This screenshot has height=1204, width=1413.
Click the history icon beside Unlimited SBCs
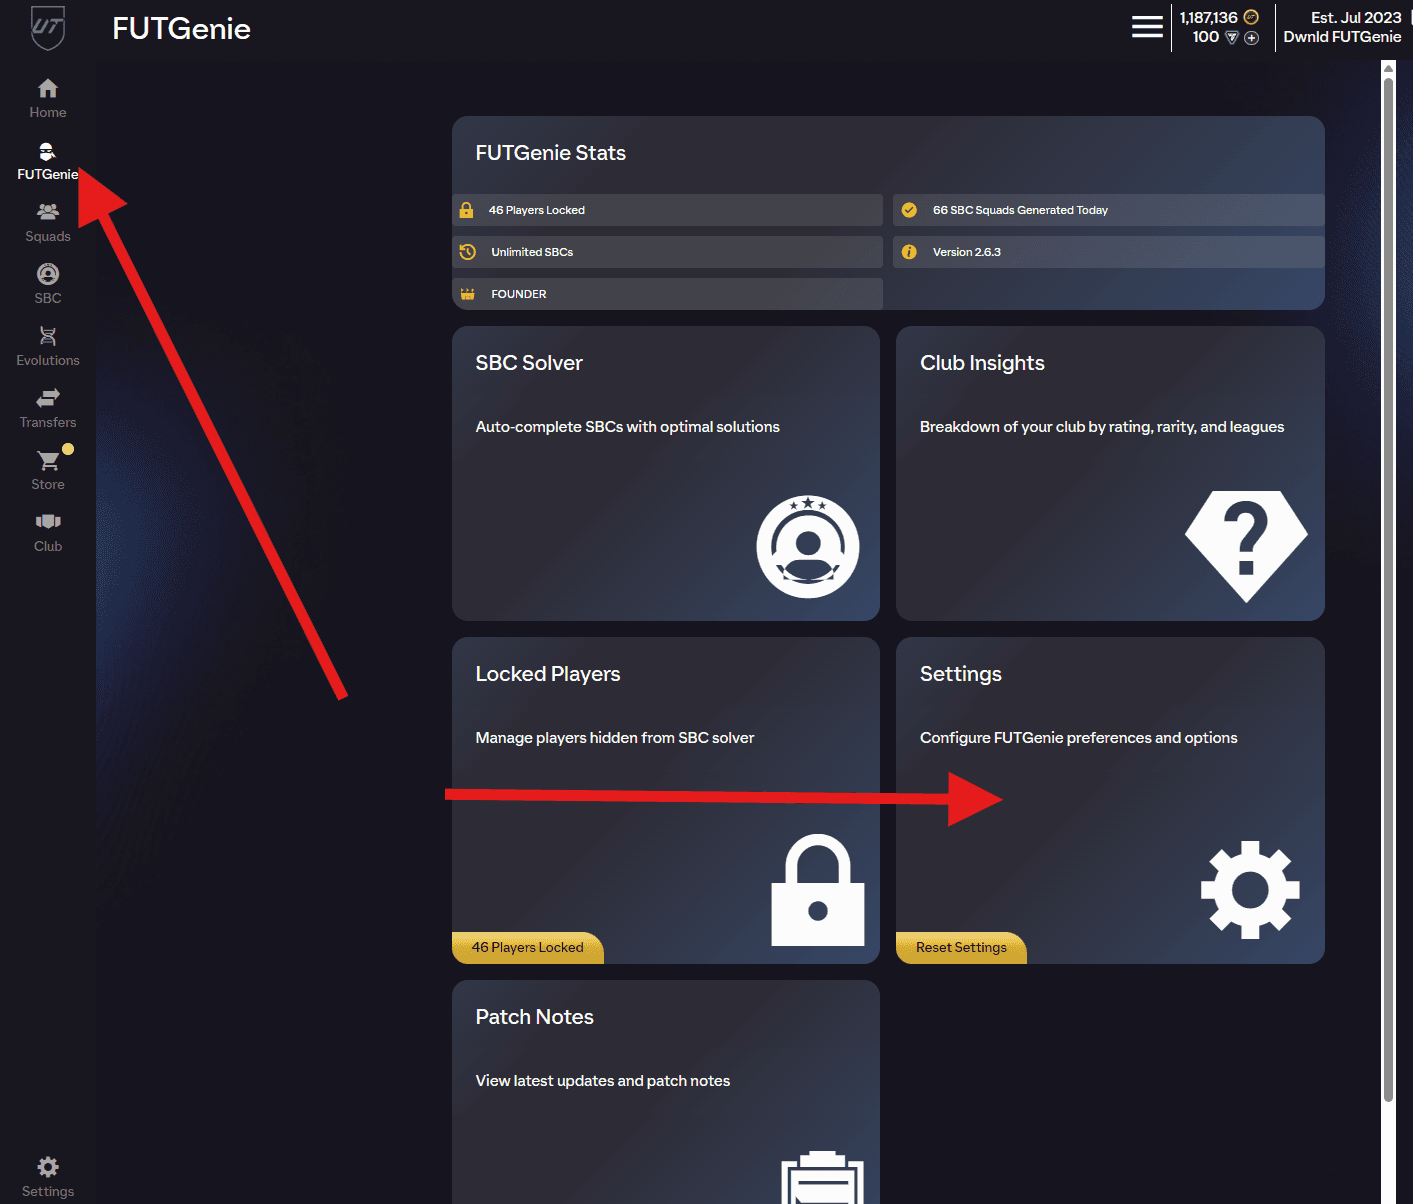click(x=467, y=252)
